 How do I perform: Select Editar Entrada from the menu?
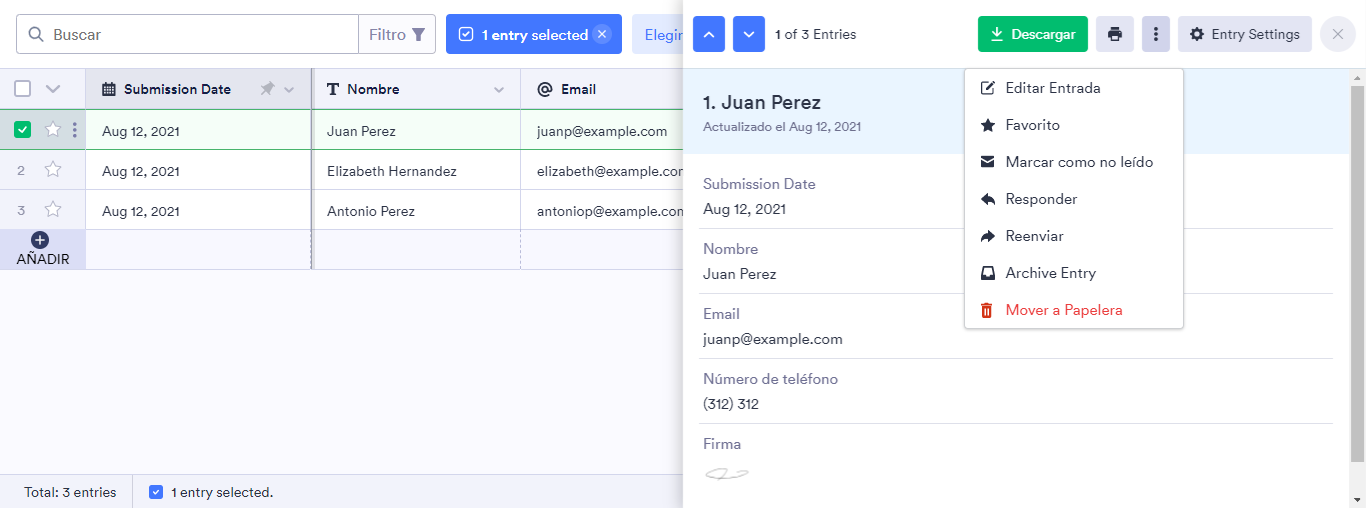click(x=1052, y=88)
